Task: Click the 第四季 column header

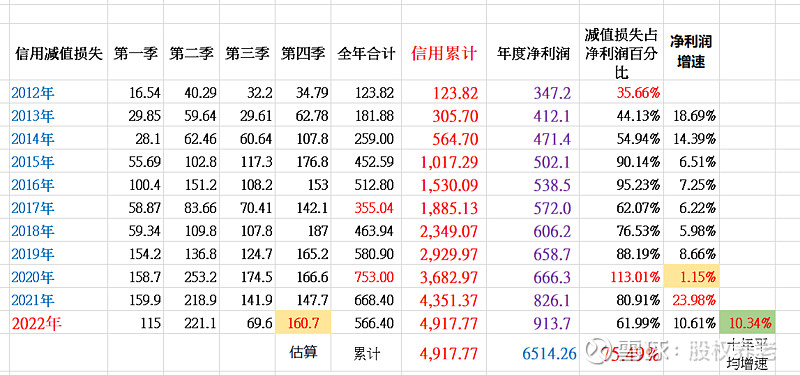Action: 303,53
